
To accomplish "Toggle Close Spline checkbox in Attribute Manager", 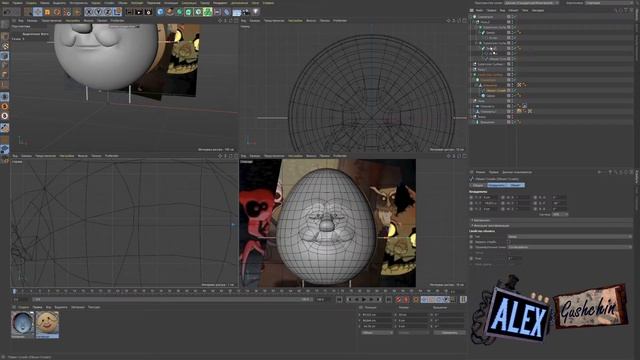I will point(509,242).
